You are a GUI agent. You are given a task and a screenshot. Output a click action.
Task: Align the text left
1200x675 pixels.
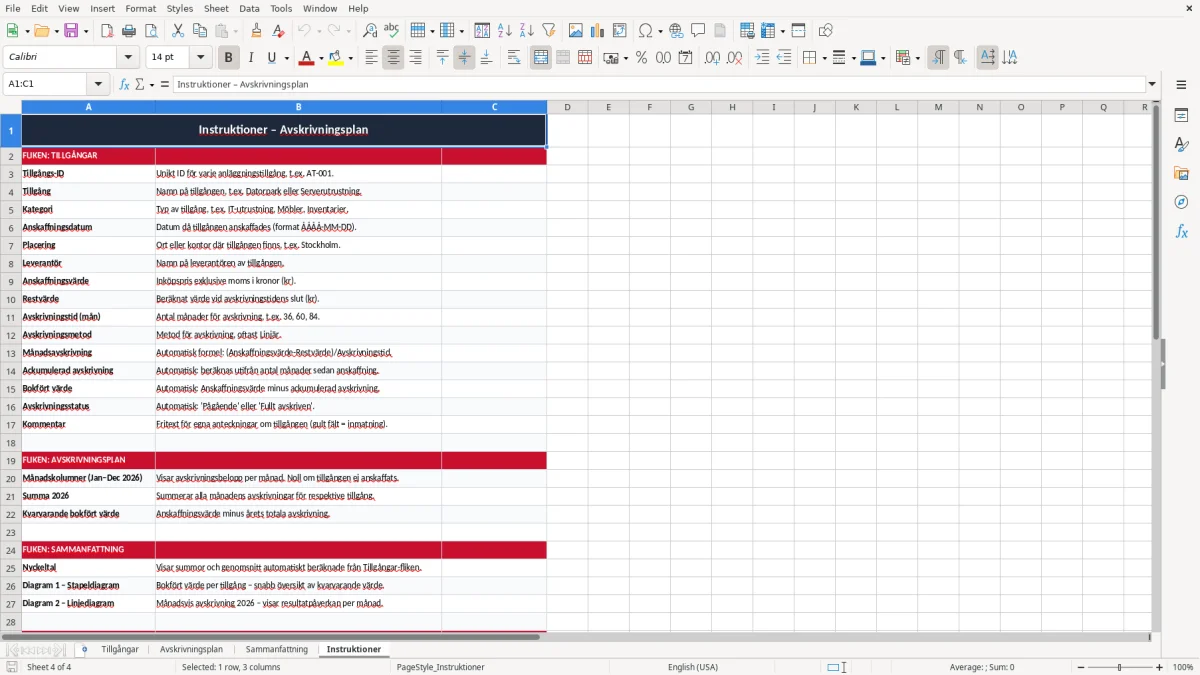point(371,58)
